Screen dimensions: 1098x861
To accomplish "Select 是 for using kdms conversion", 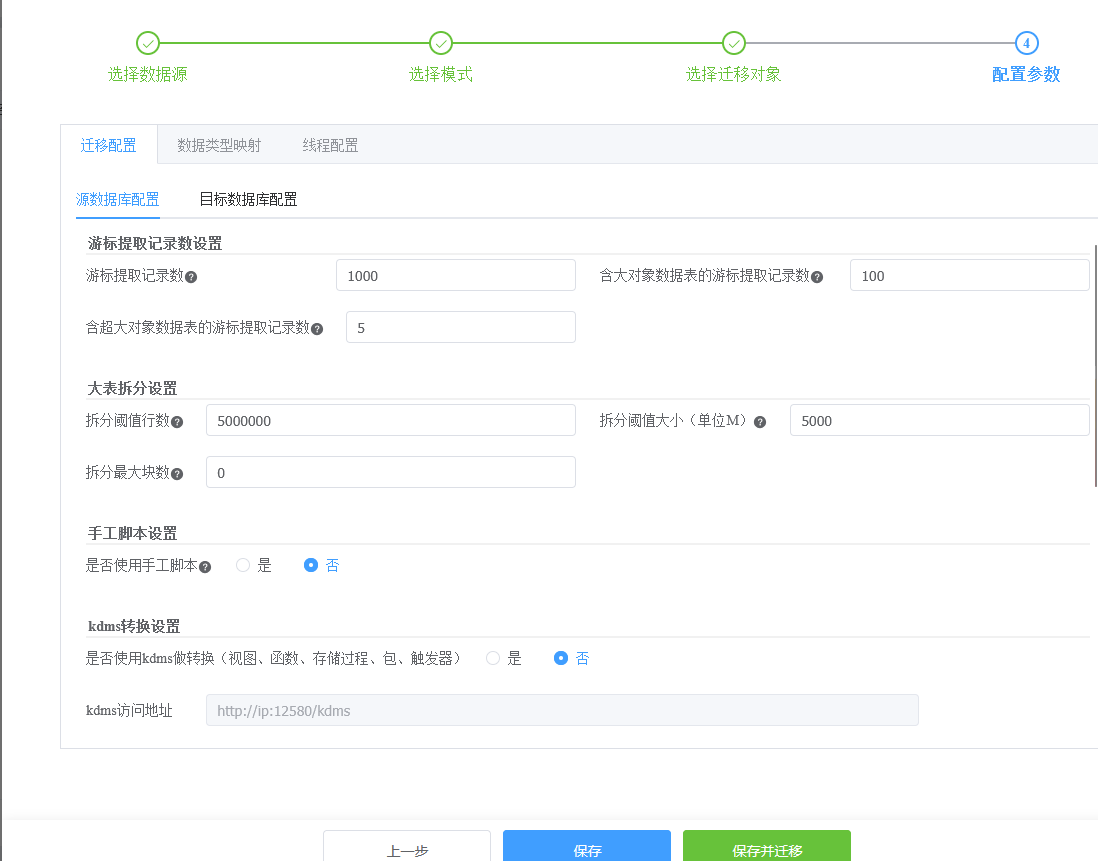I will point(493,658).
